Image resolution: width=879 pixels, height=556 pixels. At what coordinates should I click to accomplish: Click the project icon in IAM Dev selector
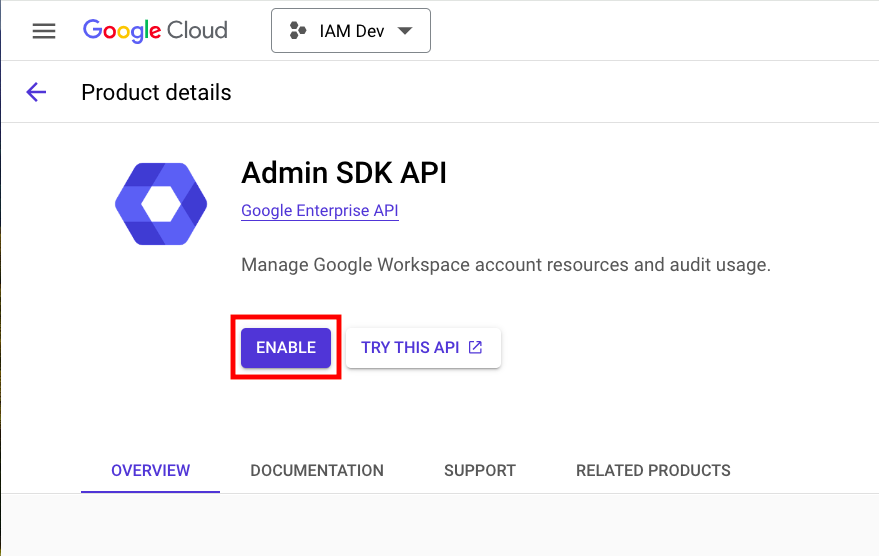click(x=298, y=31)
